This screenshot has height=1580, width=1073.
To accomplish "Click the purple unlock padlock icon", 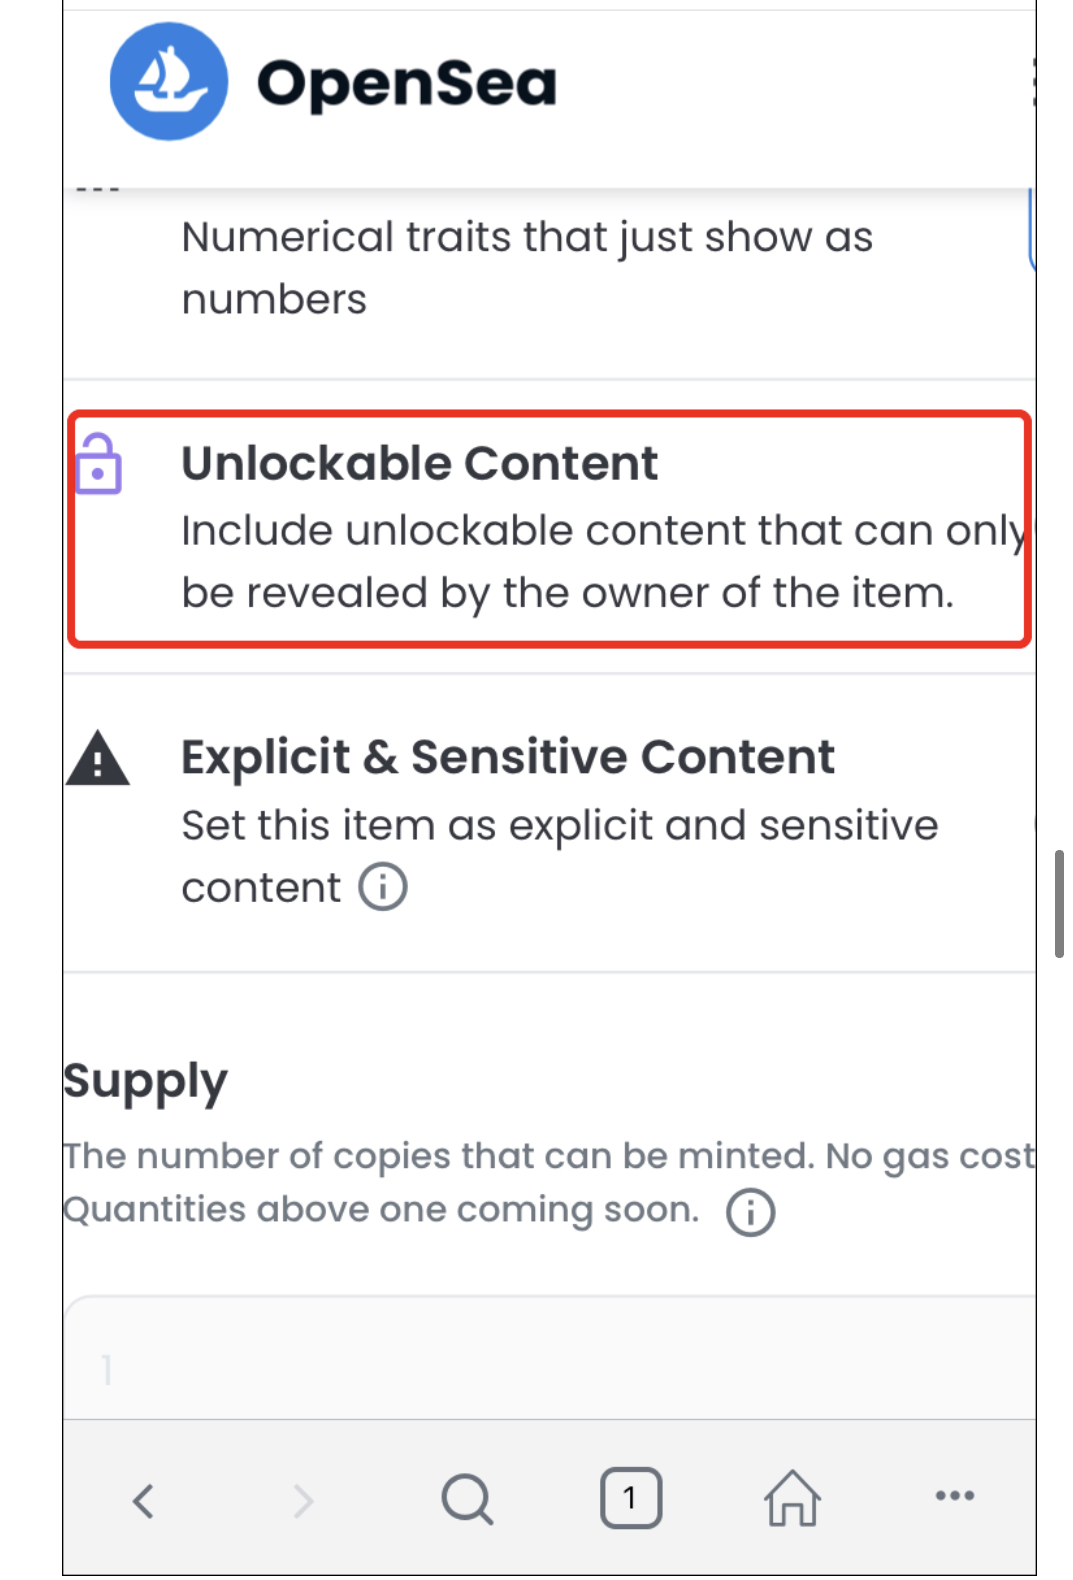I will pyautogui.click(x=98, y=464).
